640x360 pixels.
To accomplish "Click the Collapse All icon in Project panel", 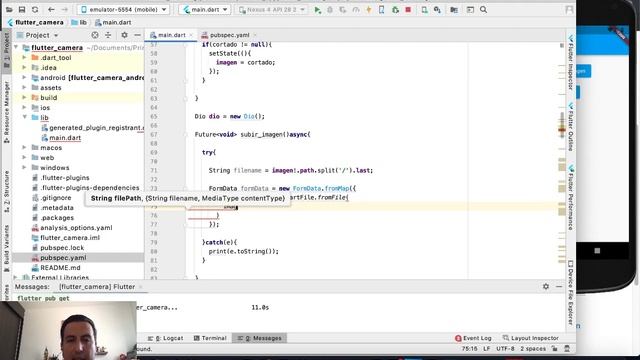I will (x=108, y=35).
